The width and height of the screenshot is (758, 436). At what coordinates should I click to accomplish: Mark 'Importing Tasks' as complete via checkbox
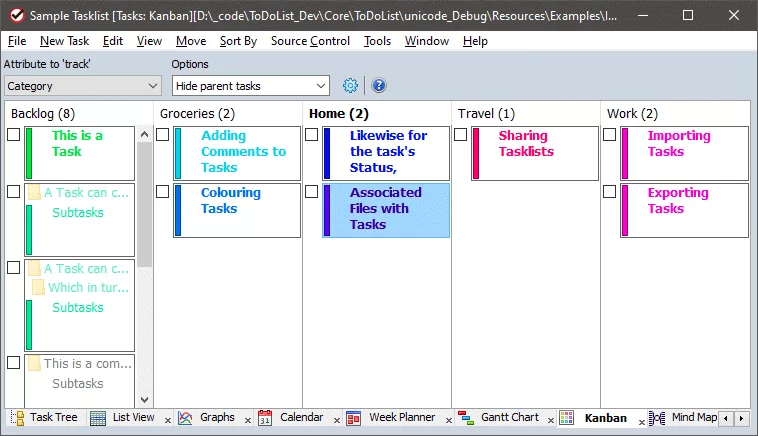(610, 135)
